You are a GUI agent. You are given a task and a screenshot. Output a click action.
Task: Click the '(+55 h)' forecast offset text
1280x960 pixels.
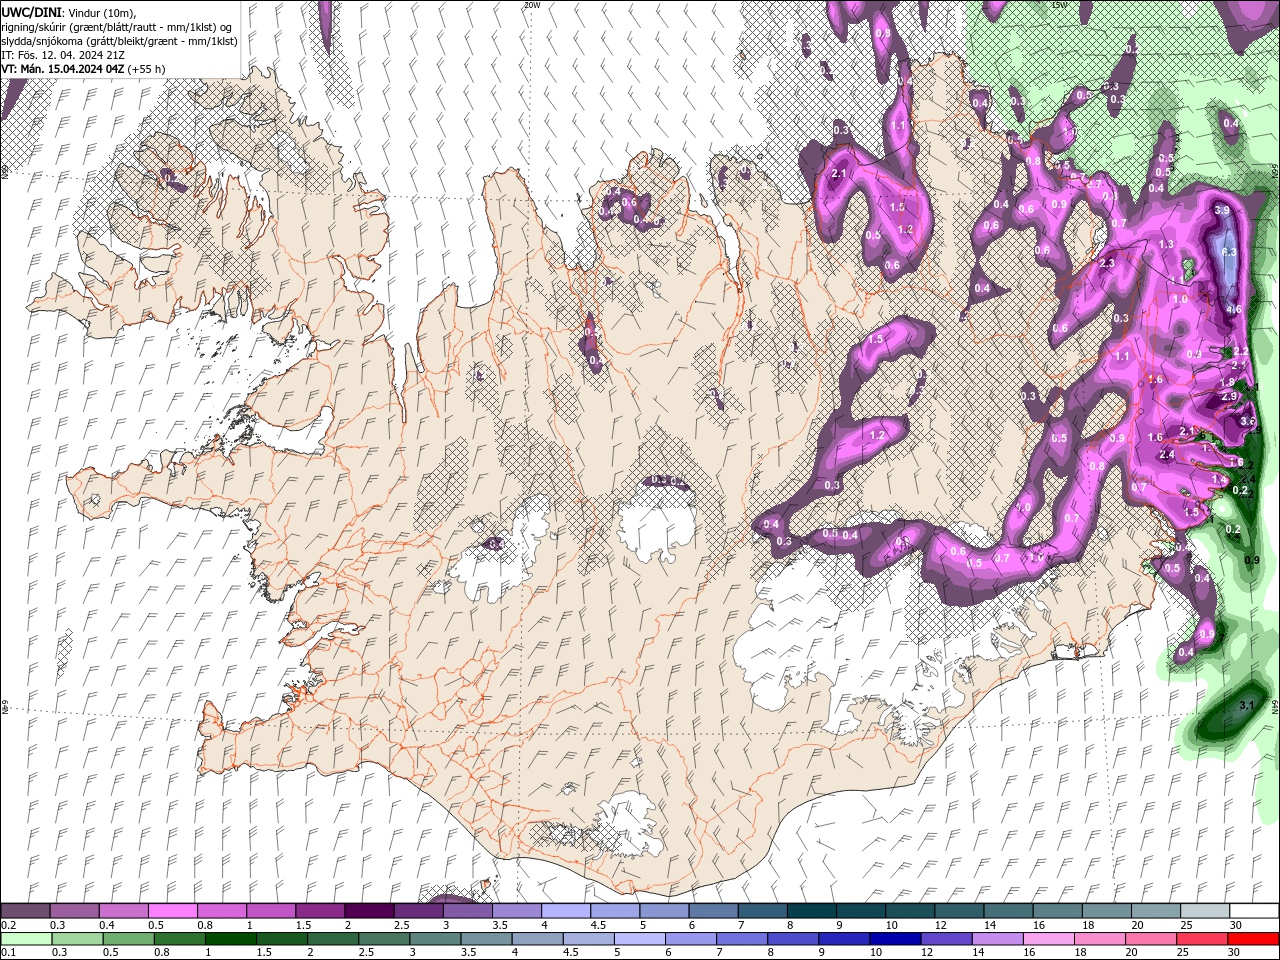(147, 69)
